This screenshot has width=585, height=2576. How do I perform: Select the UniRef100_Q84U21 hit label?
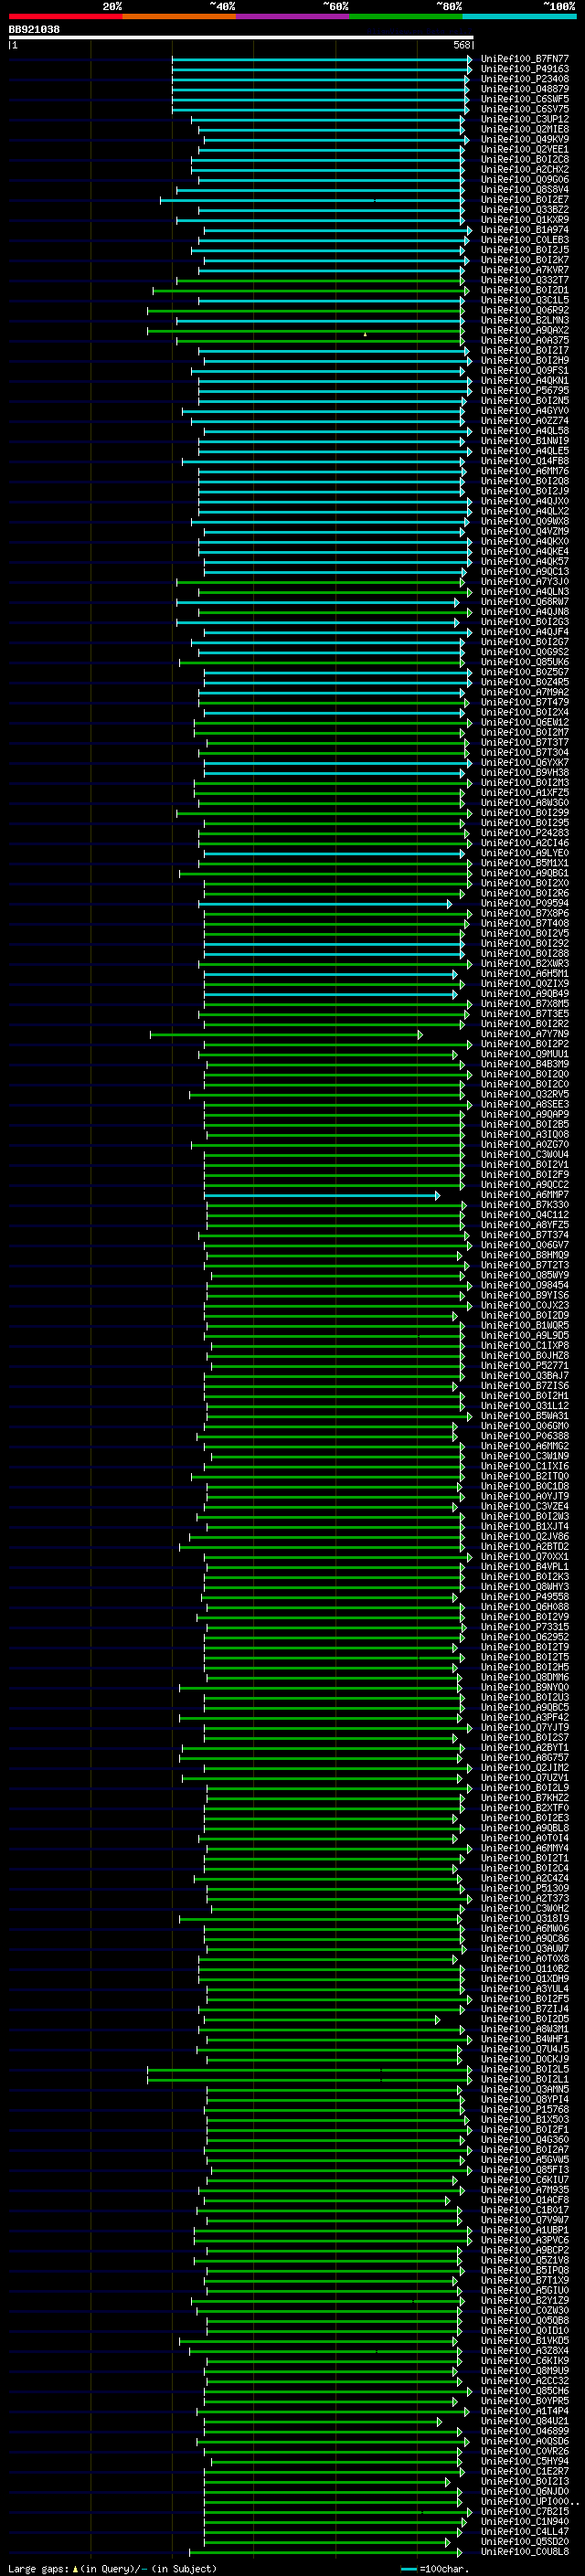point(525,2421)
